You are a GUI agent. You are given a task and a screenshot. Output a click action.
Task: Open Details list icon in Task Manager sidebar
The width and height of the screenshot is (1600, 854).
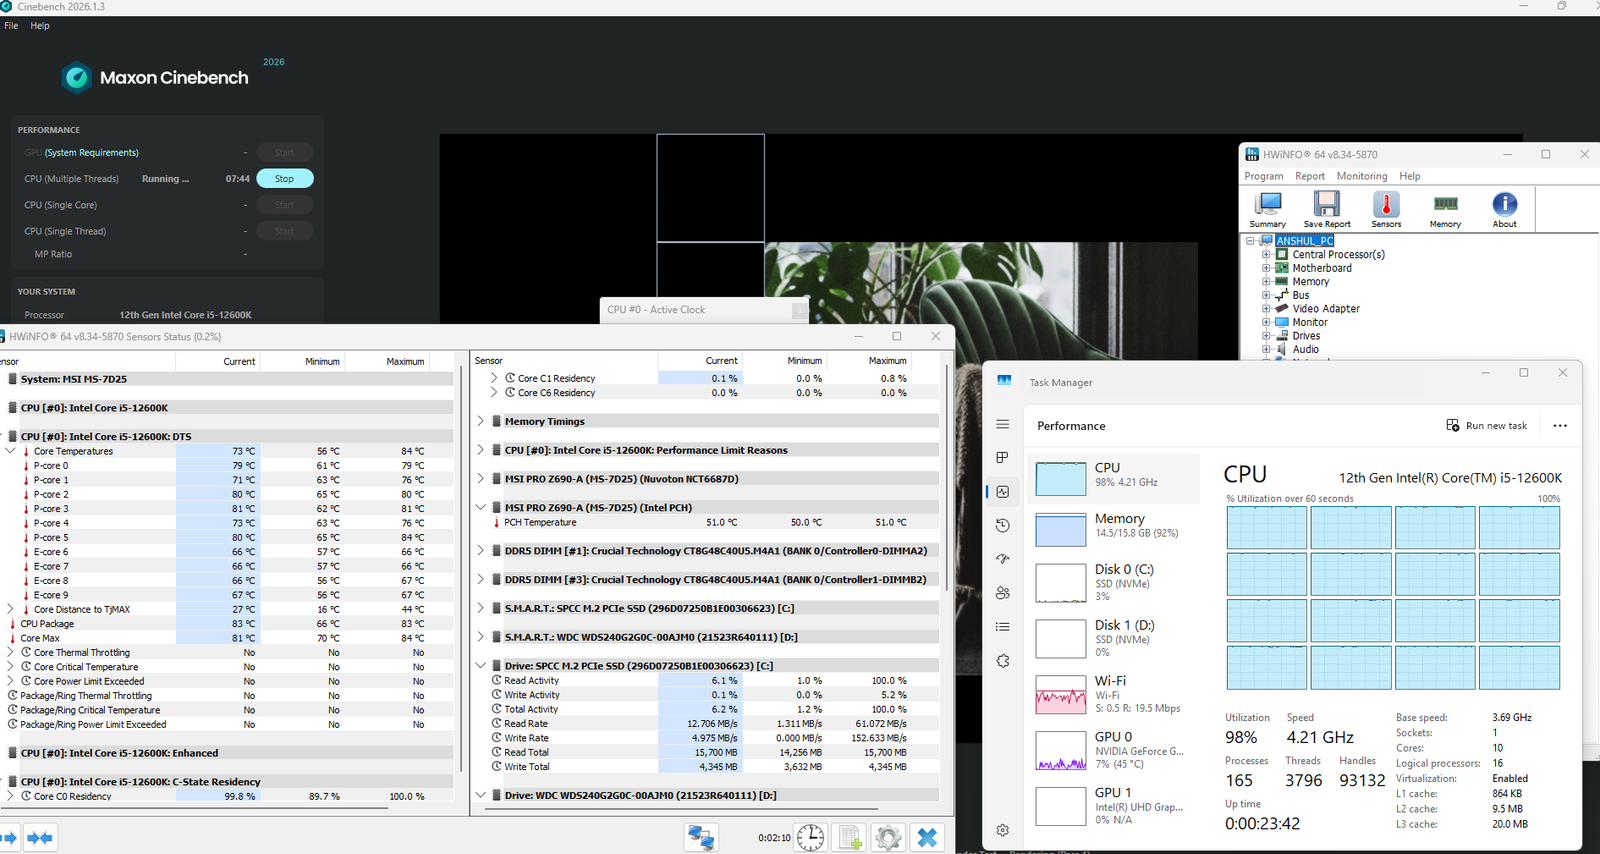1003,627
